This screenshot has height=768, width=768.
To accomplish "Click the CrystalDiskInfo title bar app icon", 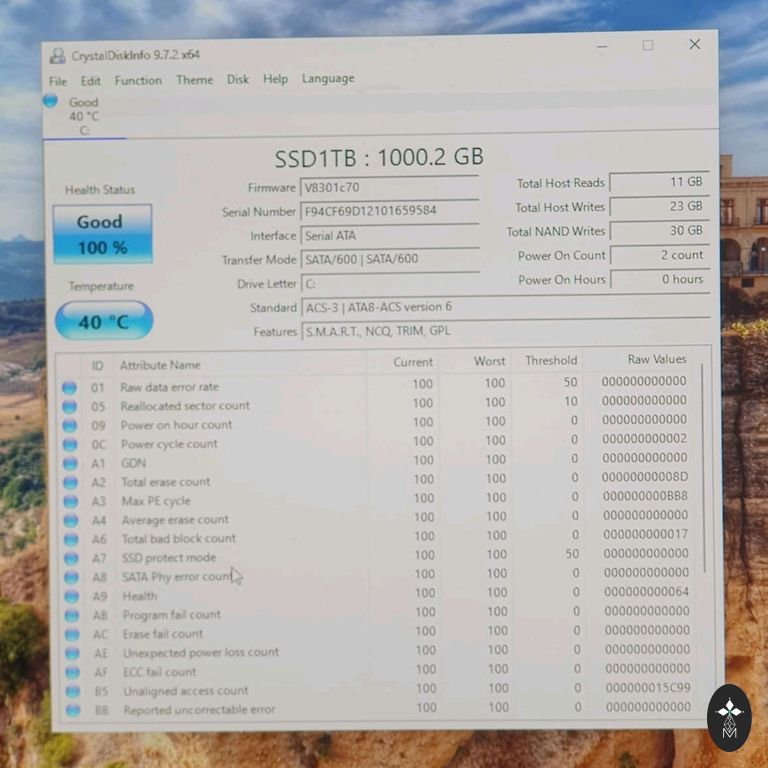I will click(57, 56).
